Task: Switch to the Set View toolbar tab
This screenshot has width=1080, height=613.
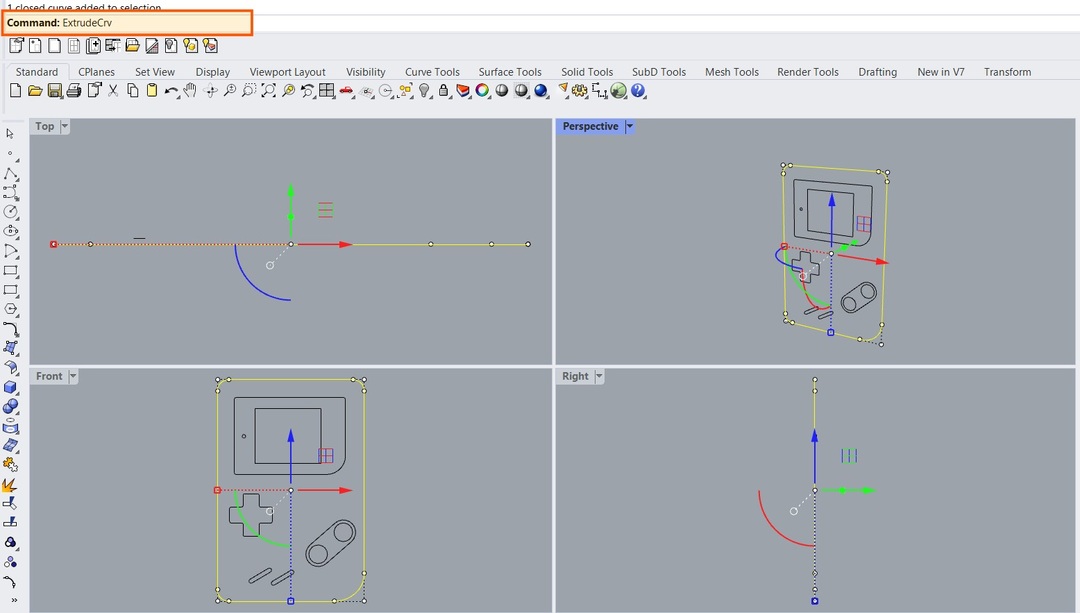Action: (x=155, y=72)
